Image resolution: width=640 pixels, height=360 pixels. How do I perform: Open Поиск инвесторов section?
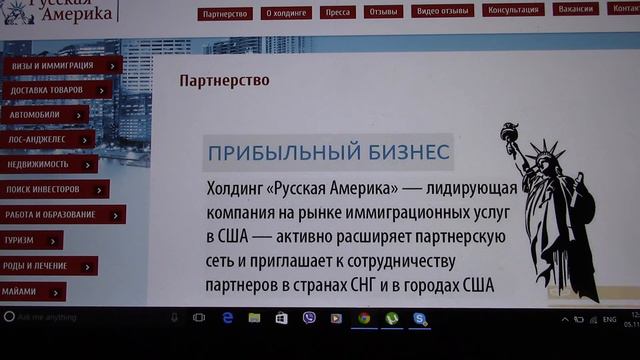55,189
